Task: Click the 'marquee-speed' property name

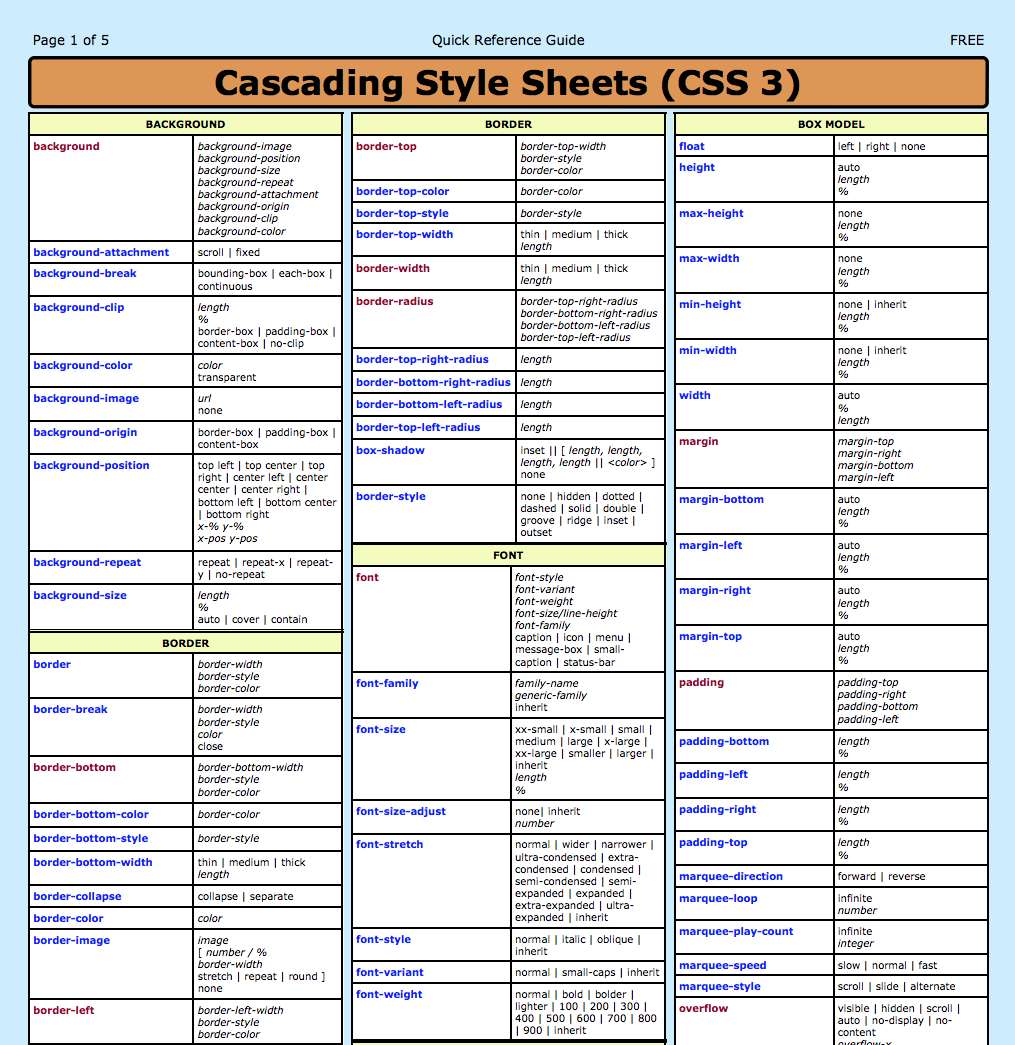Action: [x=722, y=965]
